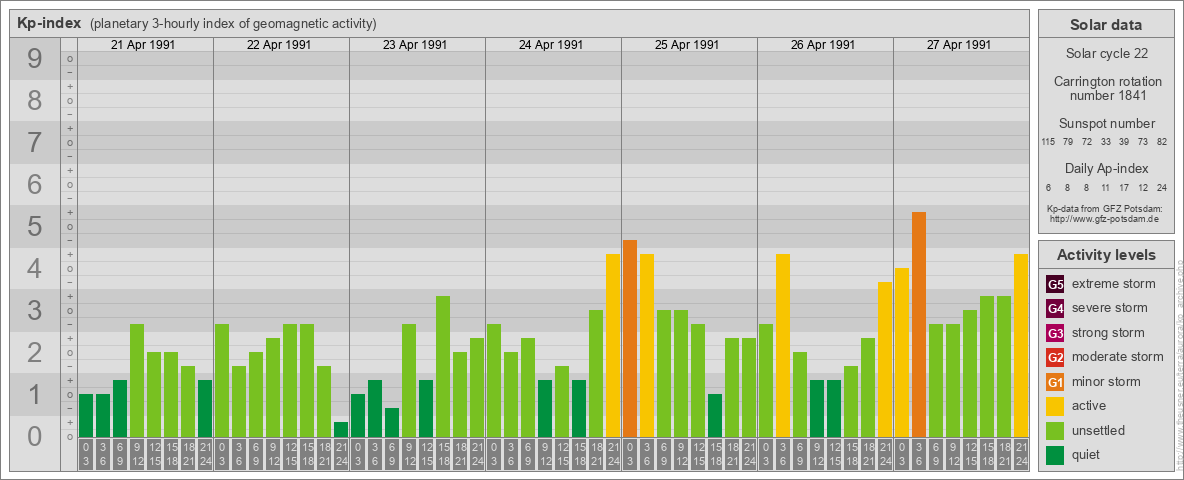Click the yellow bar on 24 Apr 21-24h

[612, 346]
